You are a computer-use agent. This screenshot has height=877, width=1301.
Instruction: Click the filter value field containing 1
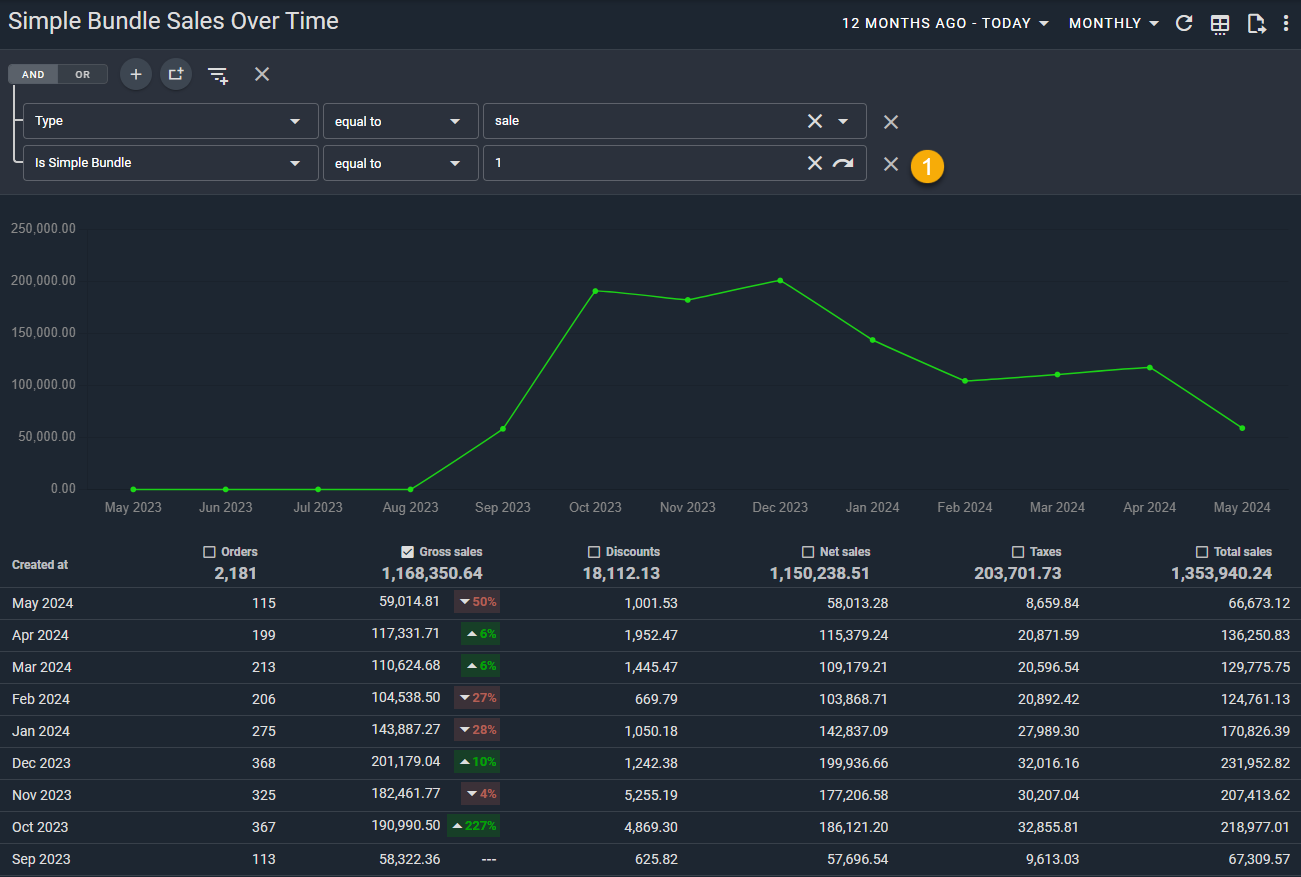[645, 163]
